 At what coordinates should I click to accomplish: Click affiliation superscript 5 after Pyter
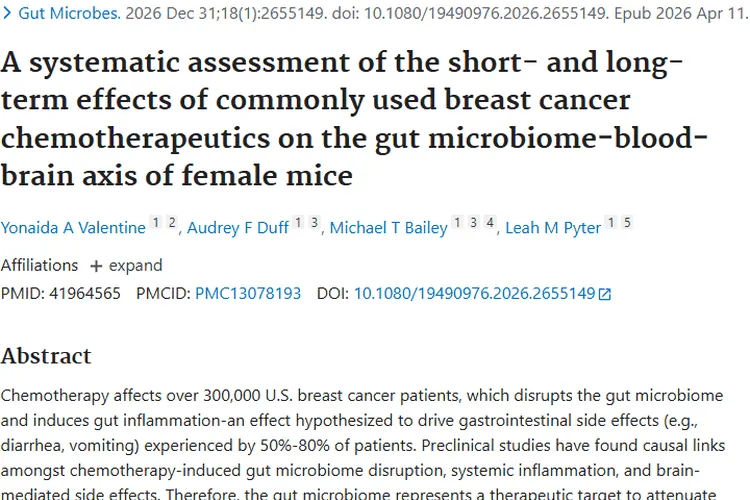click(x=627, y=223)
